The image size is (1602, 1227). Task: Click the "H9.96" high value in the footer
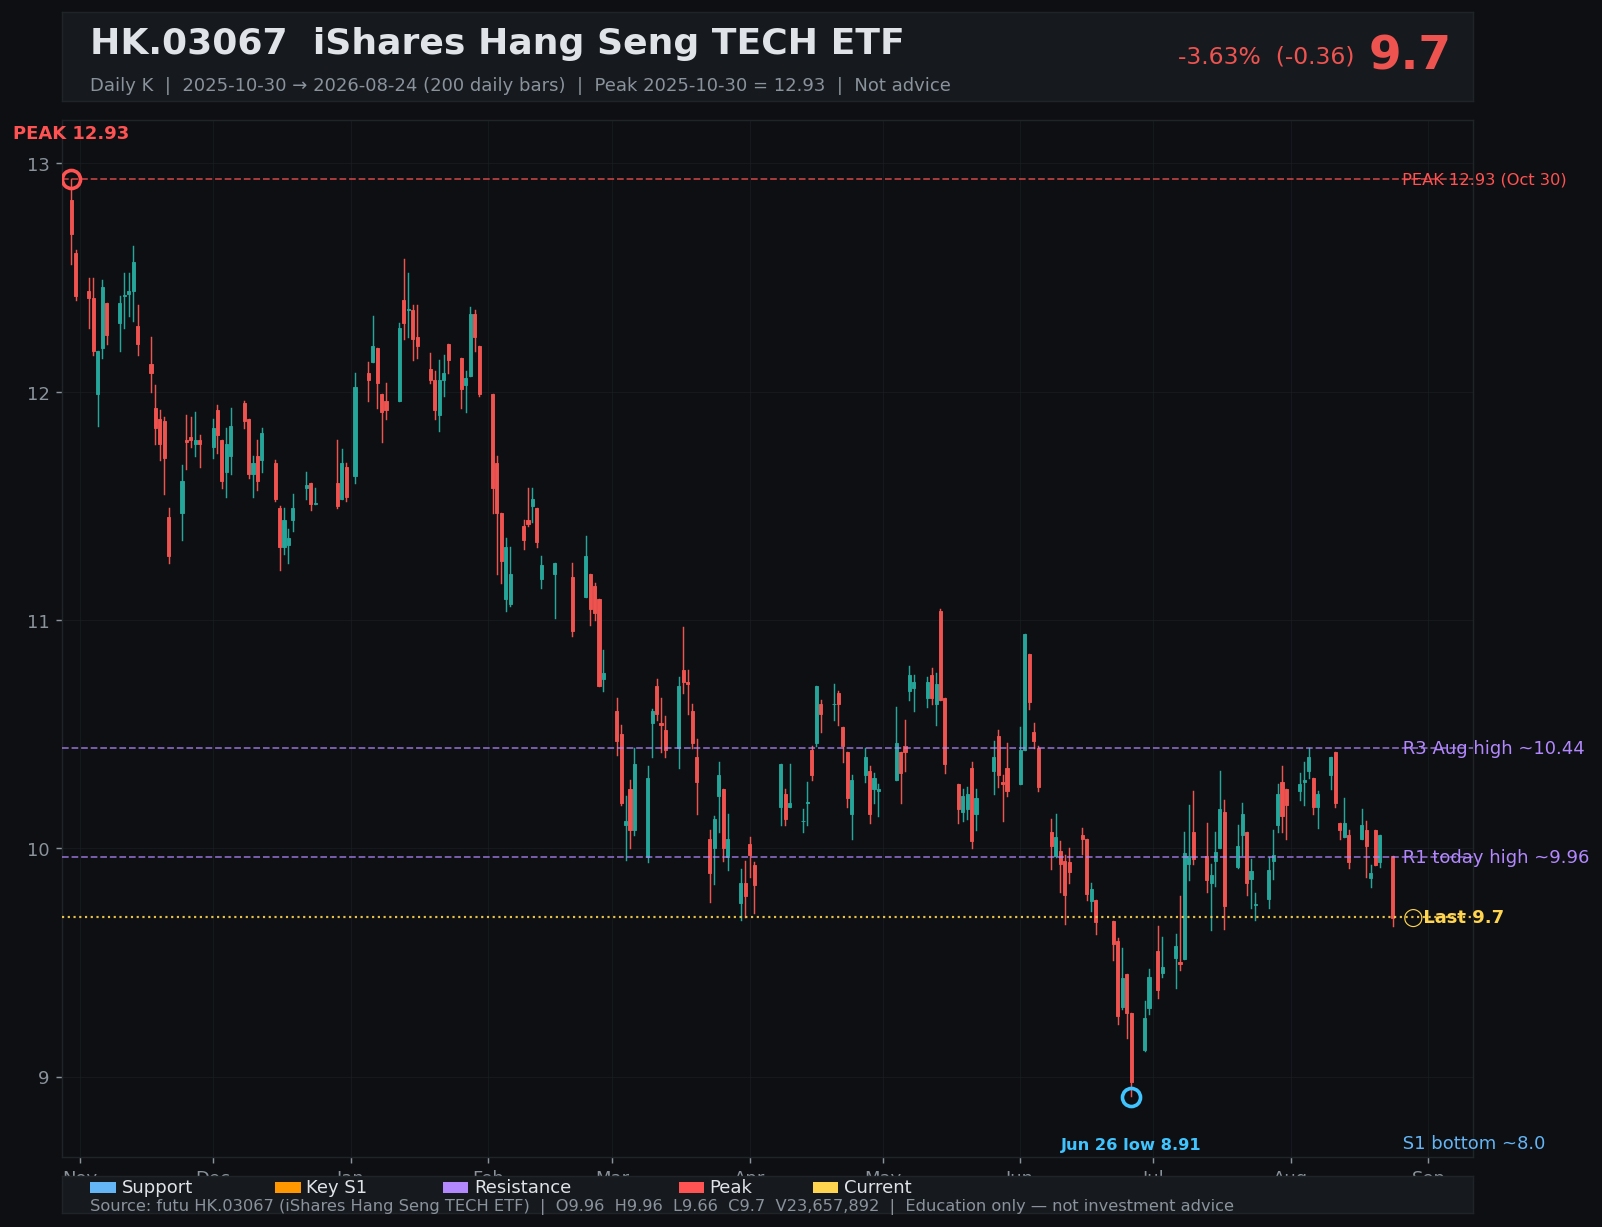point(638,1206)
